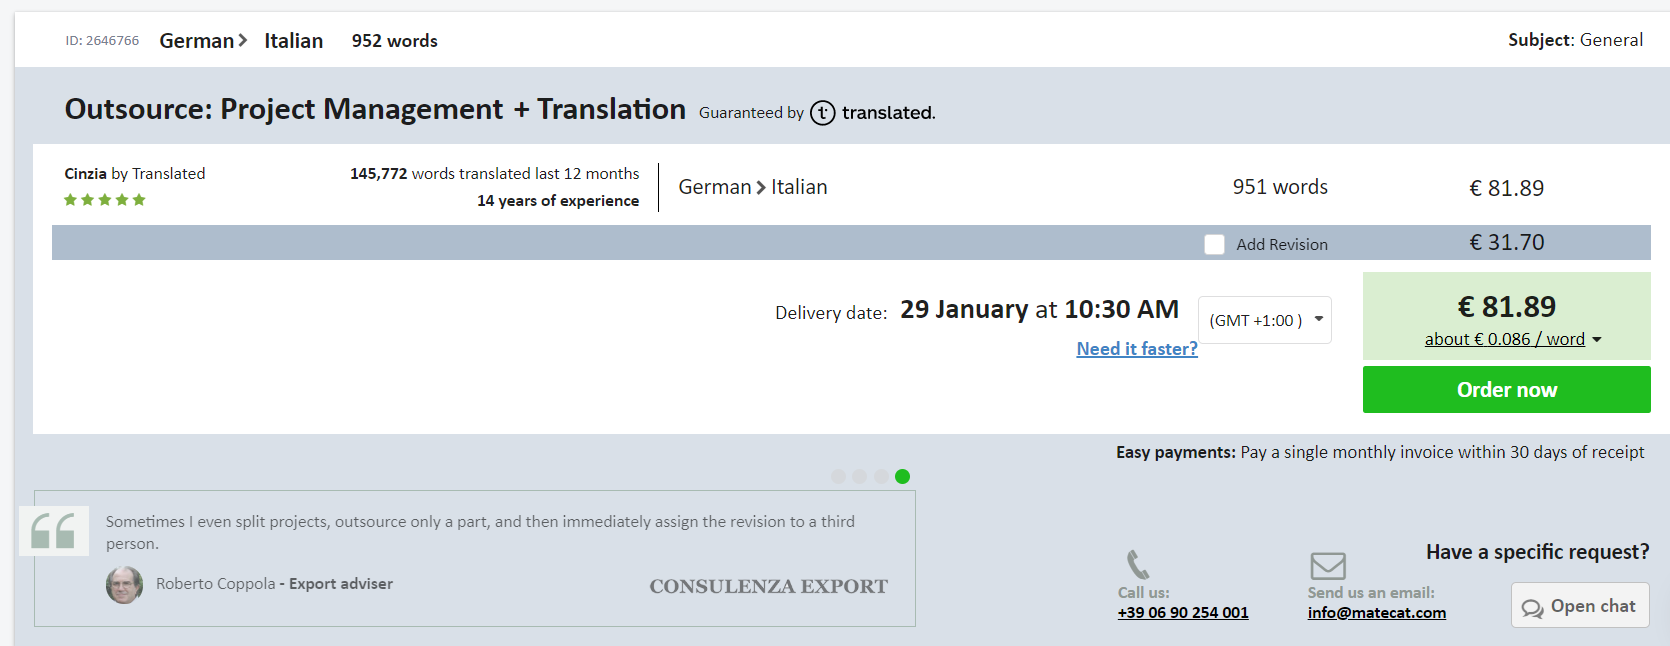Viewport: 1670px width, 646px height.
Task: Enable the Add Revision checkbox
Action: point(1214,244)
